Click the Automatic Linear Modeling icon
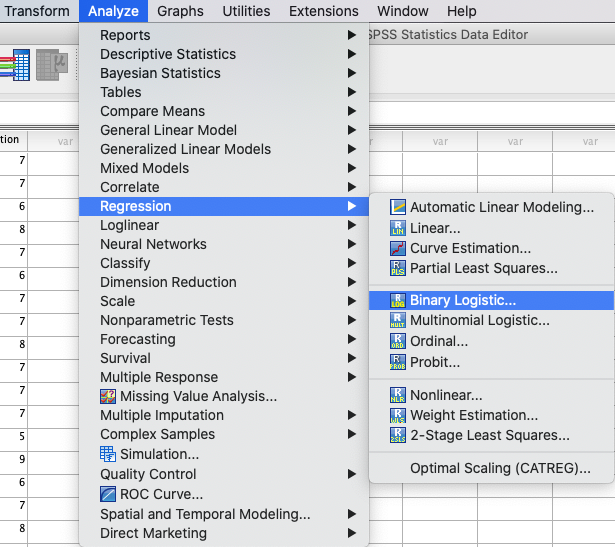 (398, 207)
